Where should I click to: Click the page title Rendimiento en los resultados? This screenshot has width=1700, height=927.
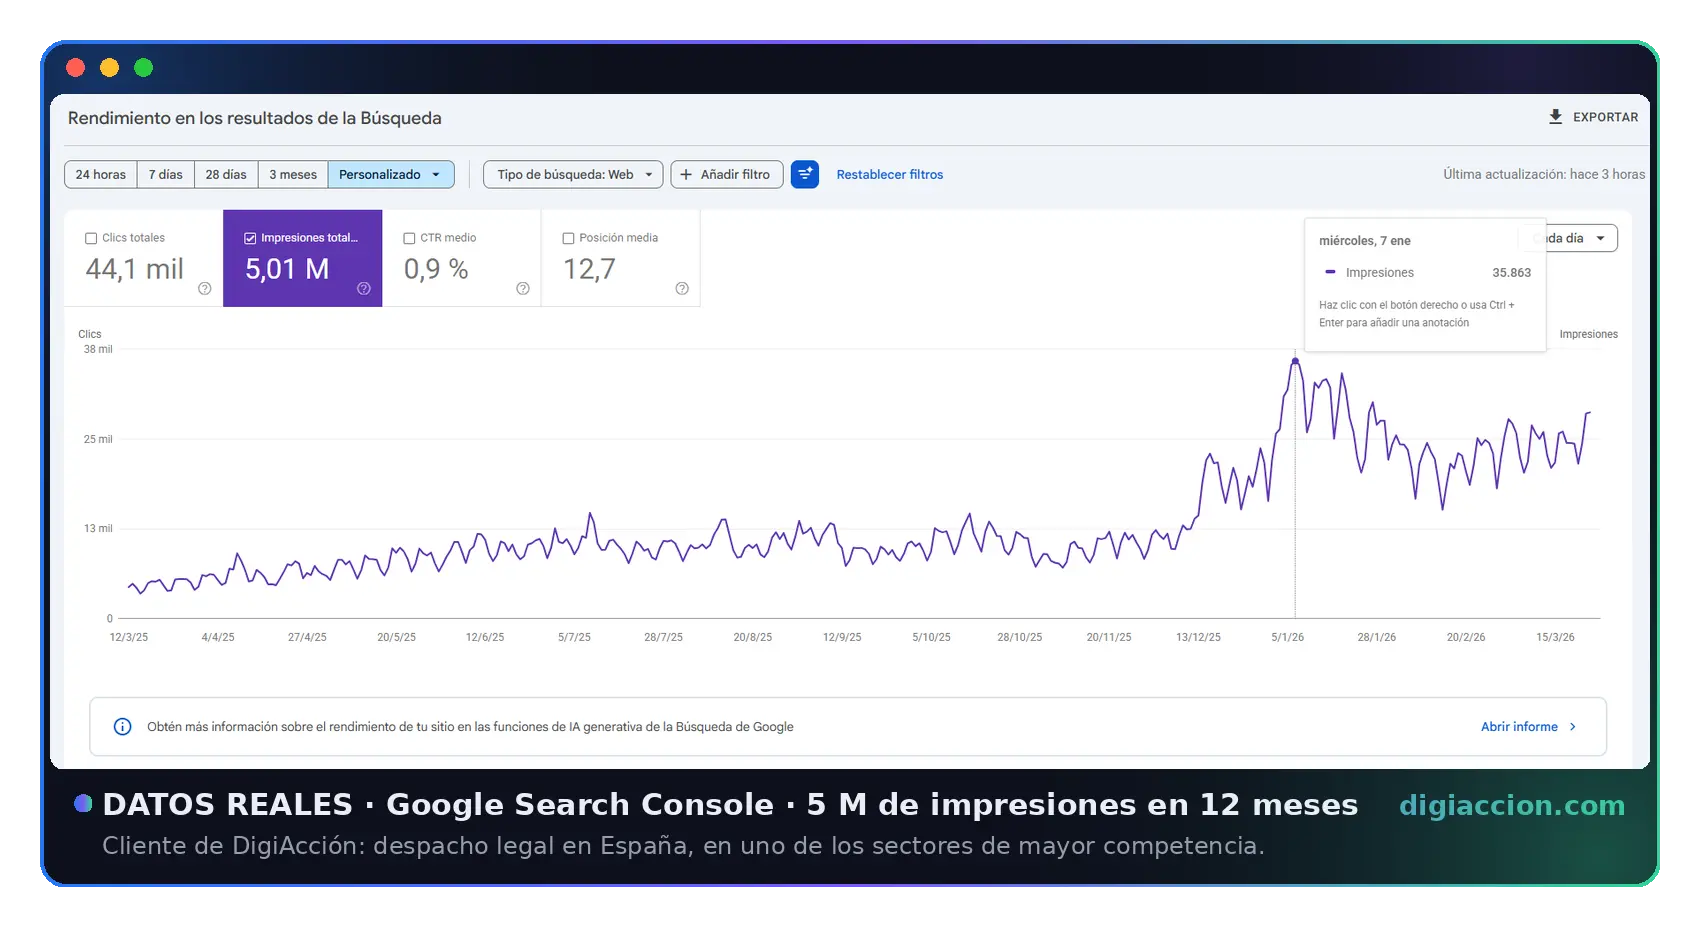[x=255, y=118]
